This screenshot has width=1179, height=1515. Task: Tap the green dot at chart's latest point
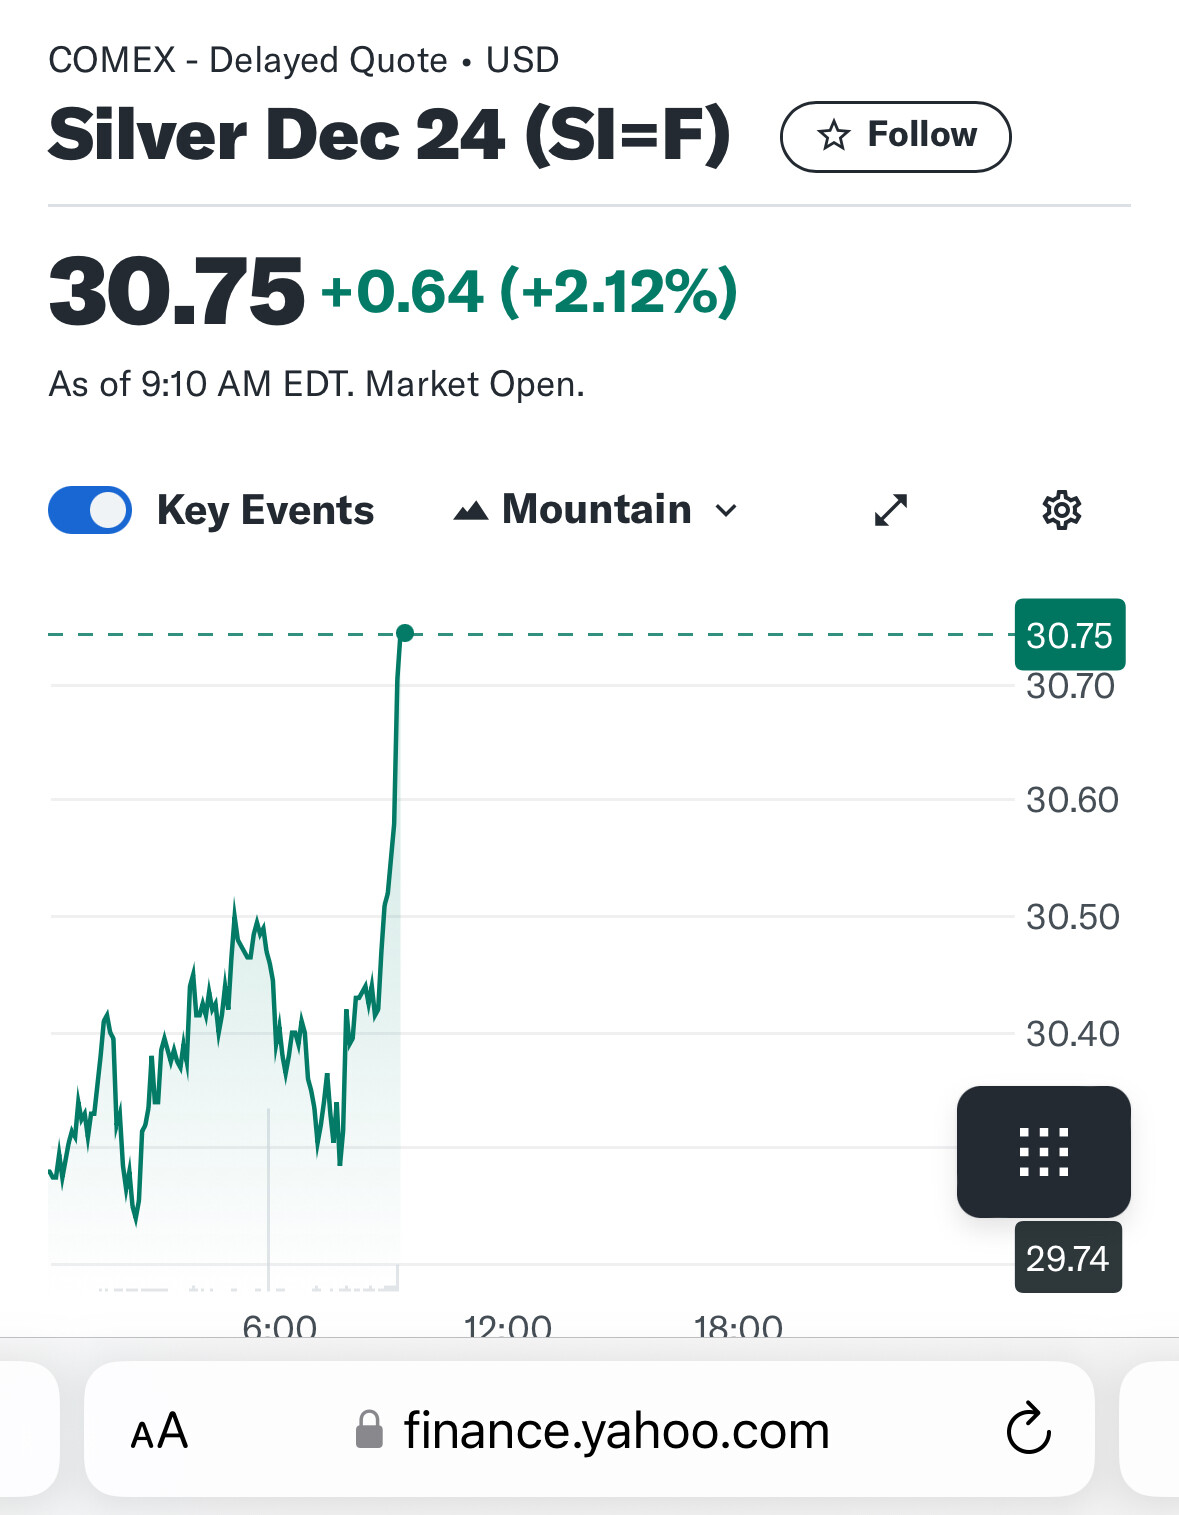pos(404,633)
